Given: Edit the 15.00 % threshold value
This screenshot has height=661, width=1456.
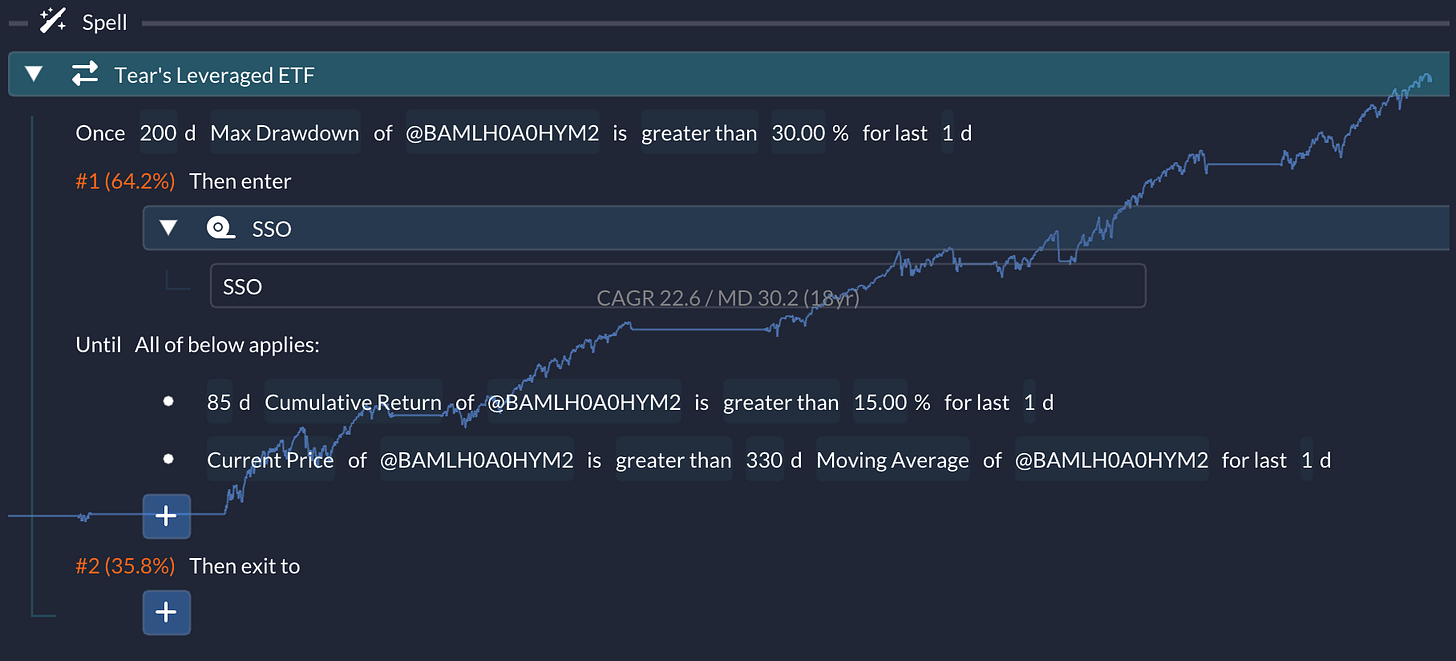Looking at the screenshot, I should tap(881, 402).
